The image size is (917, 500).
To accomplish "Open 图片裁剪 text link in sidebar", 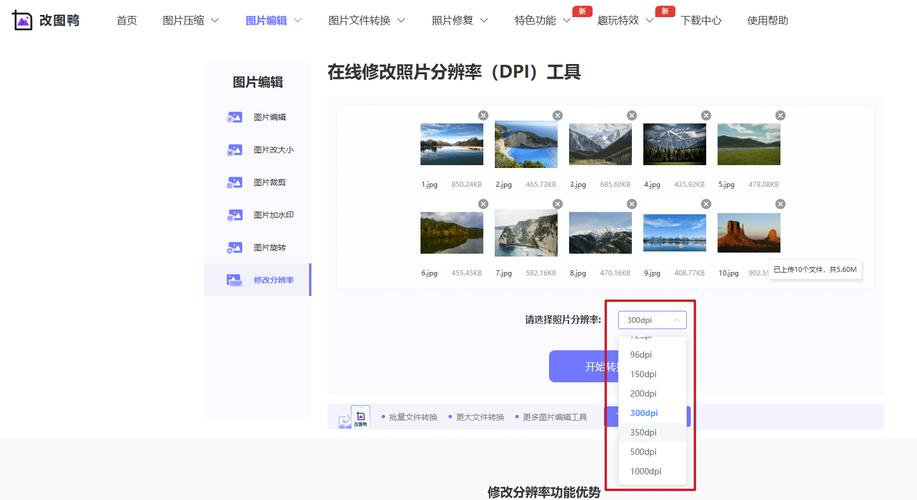I will click(x=270, y=182).
